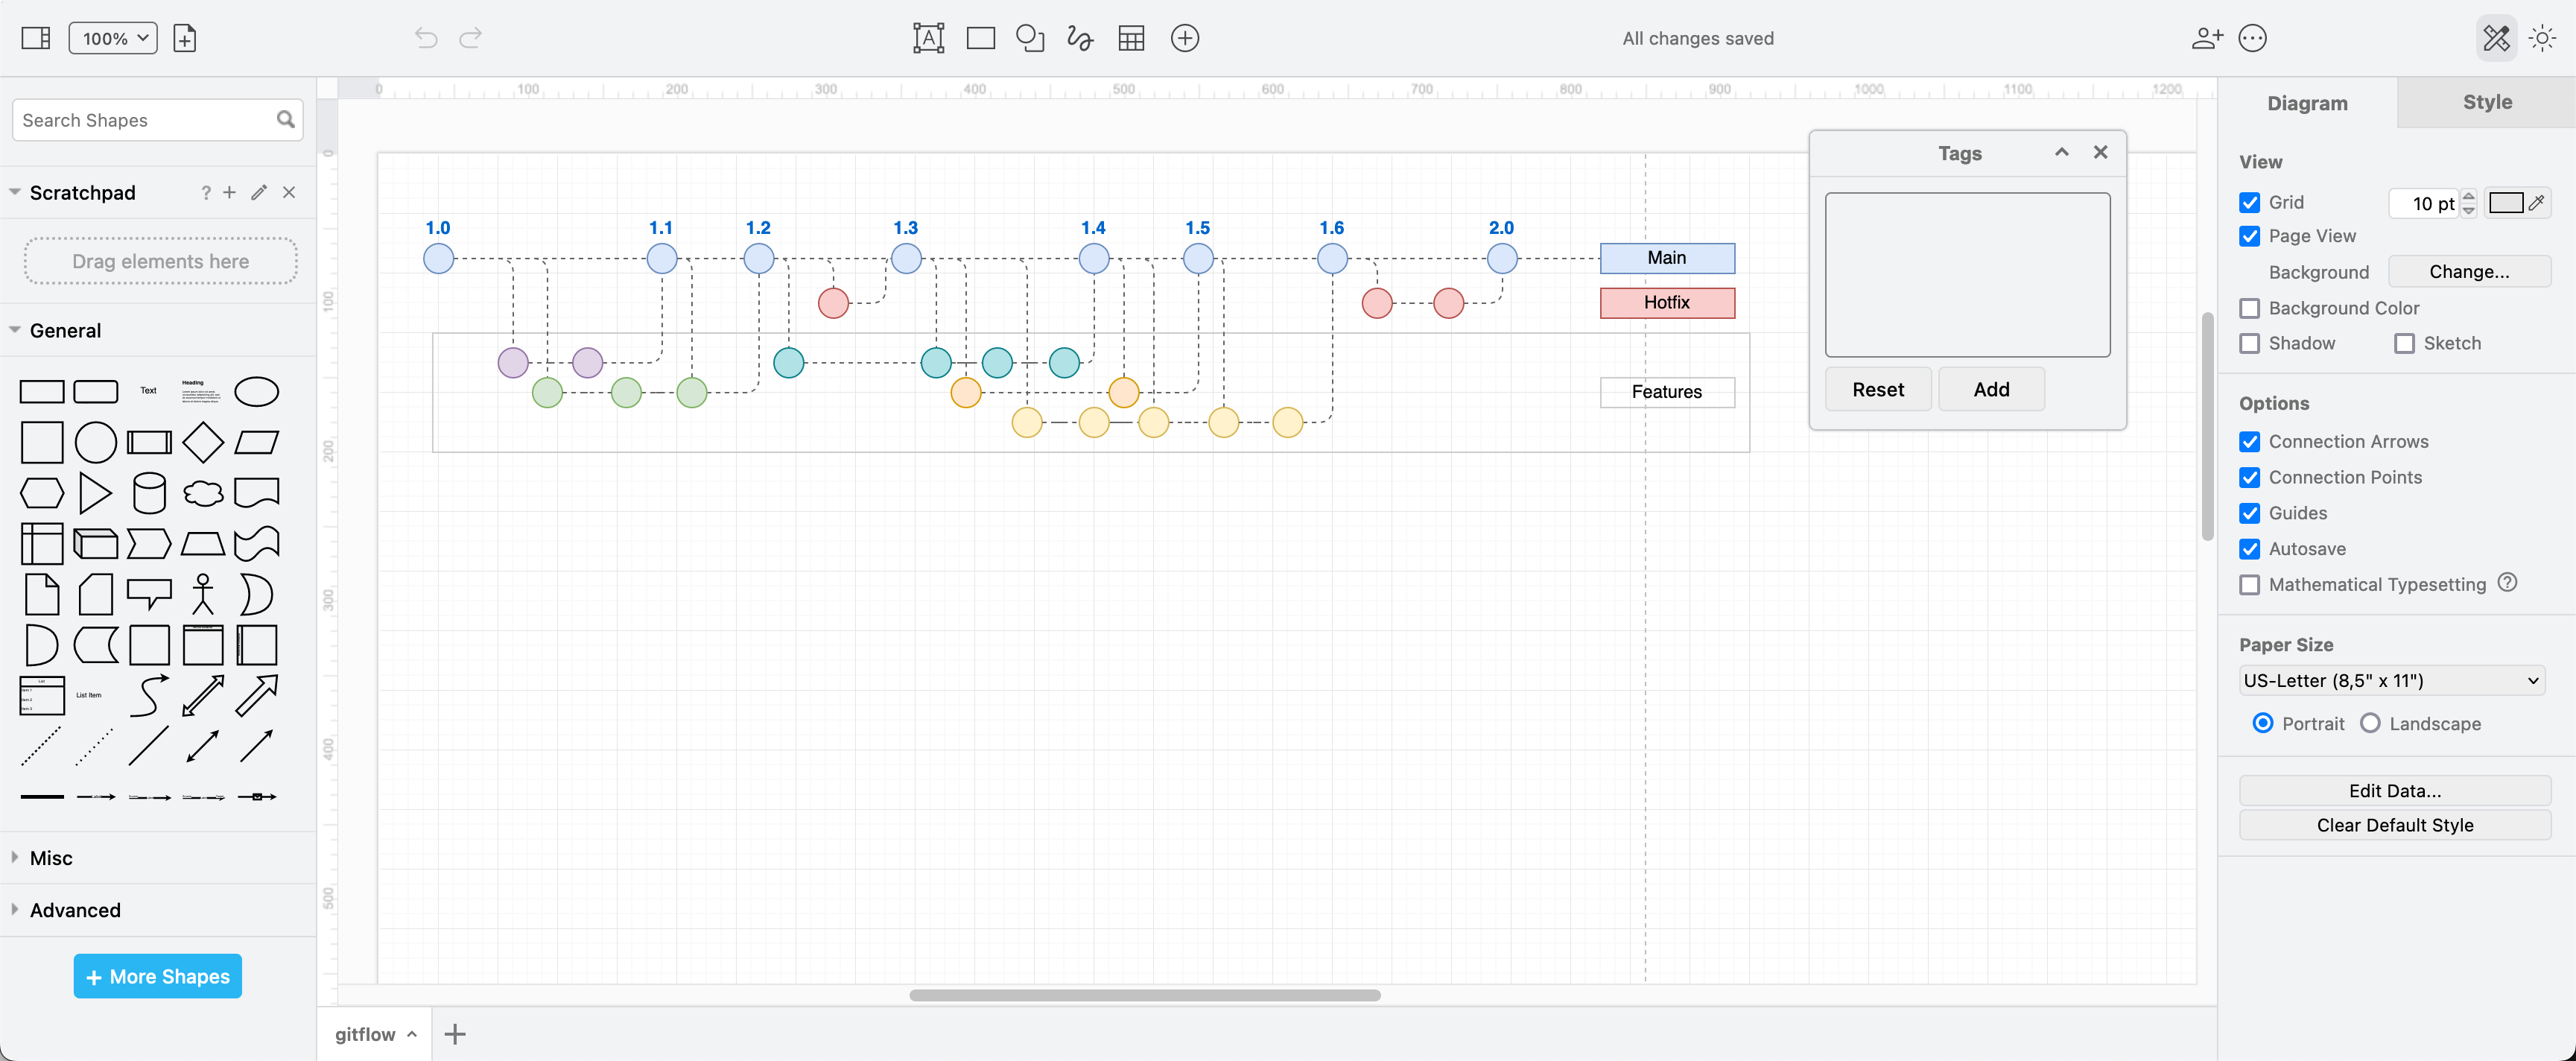Open the insert more elements menu

1184,38
